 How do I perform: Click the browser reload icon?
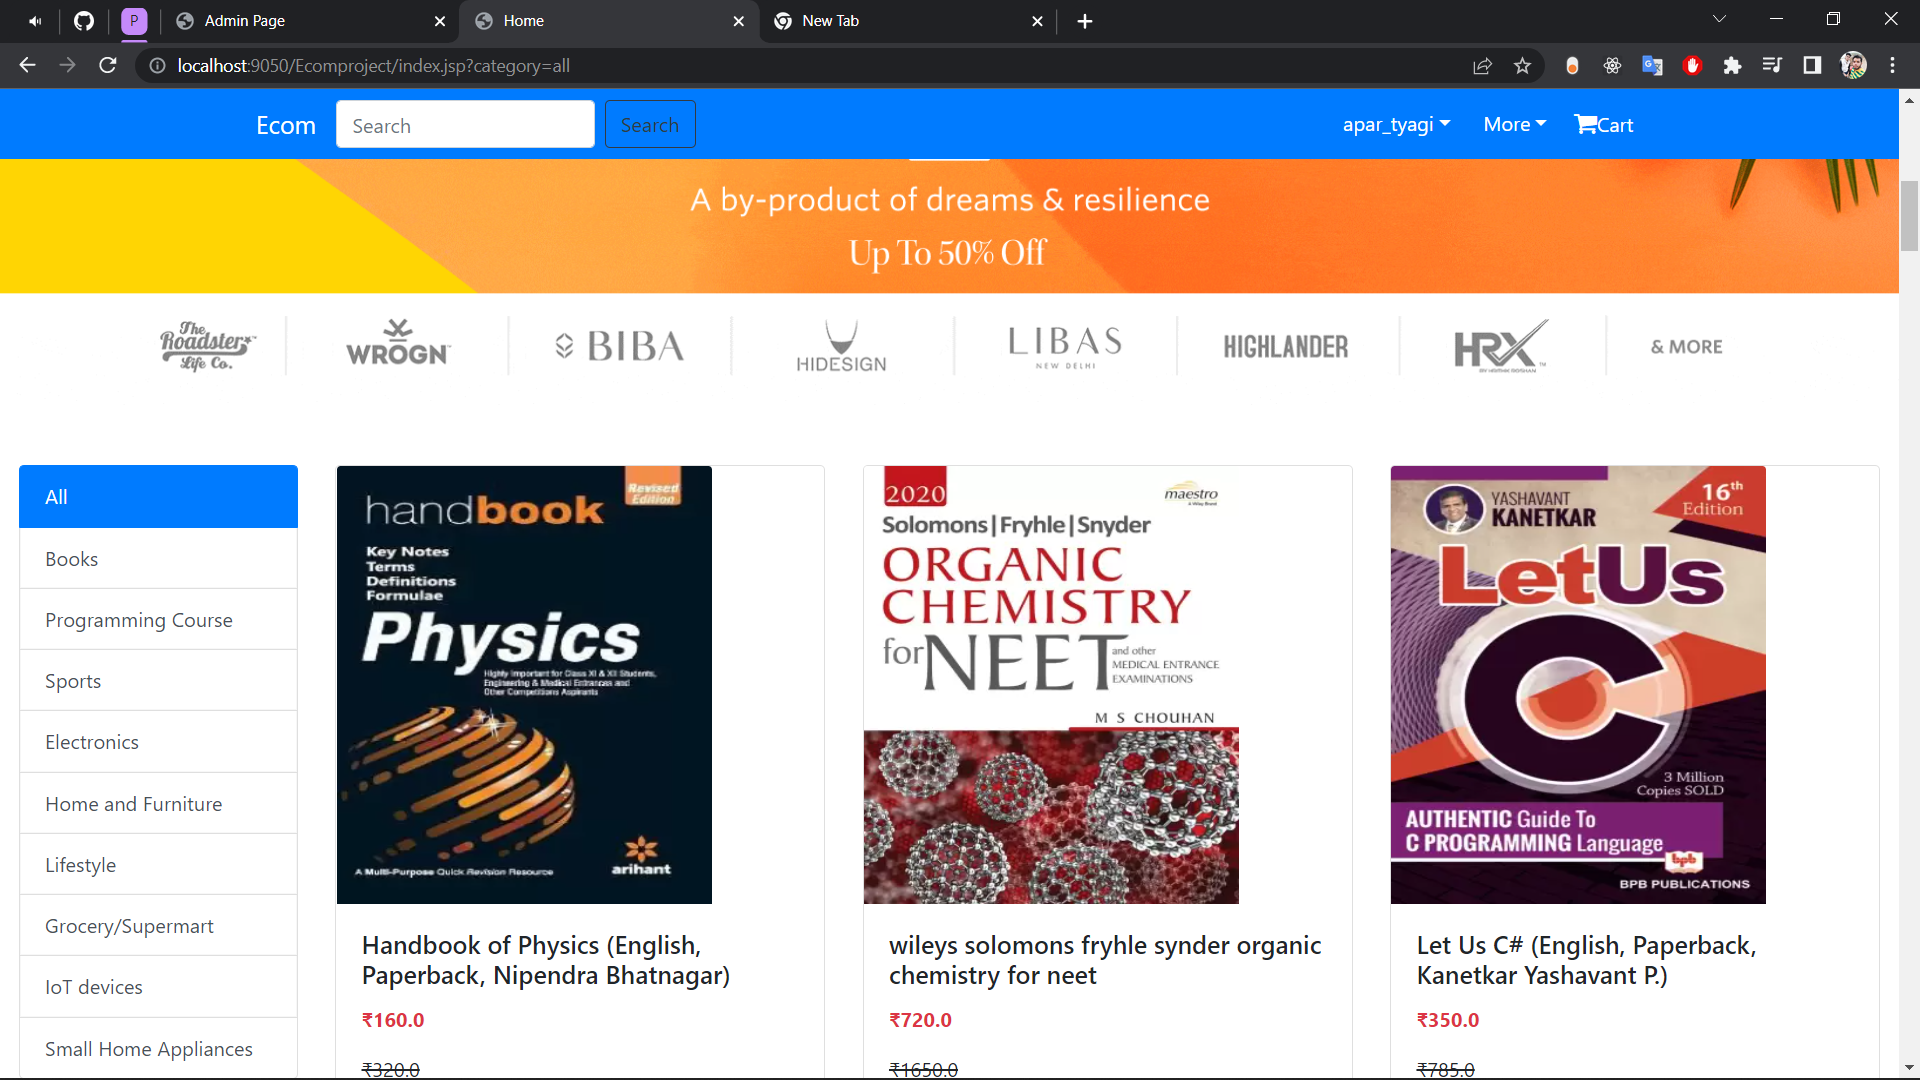click(x=108, y=66)
